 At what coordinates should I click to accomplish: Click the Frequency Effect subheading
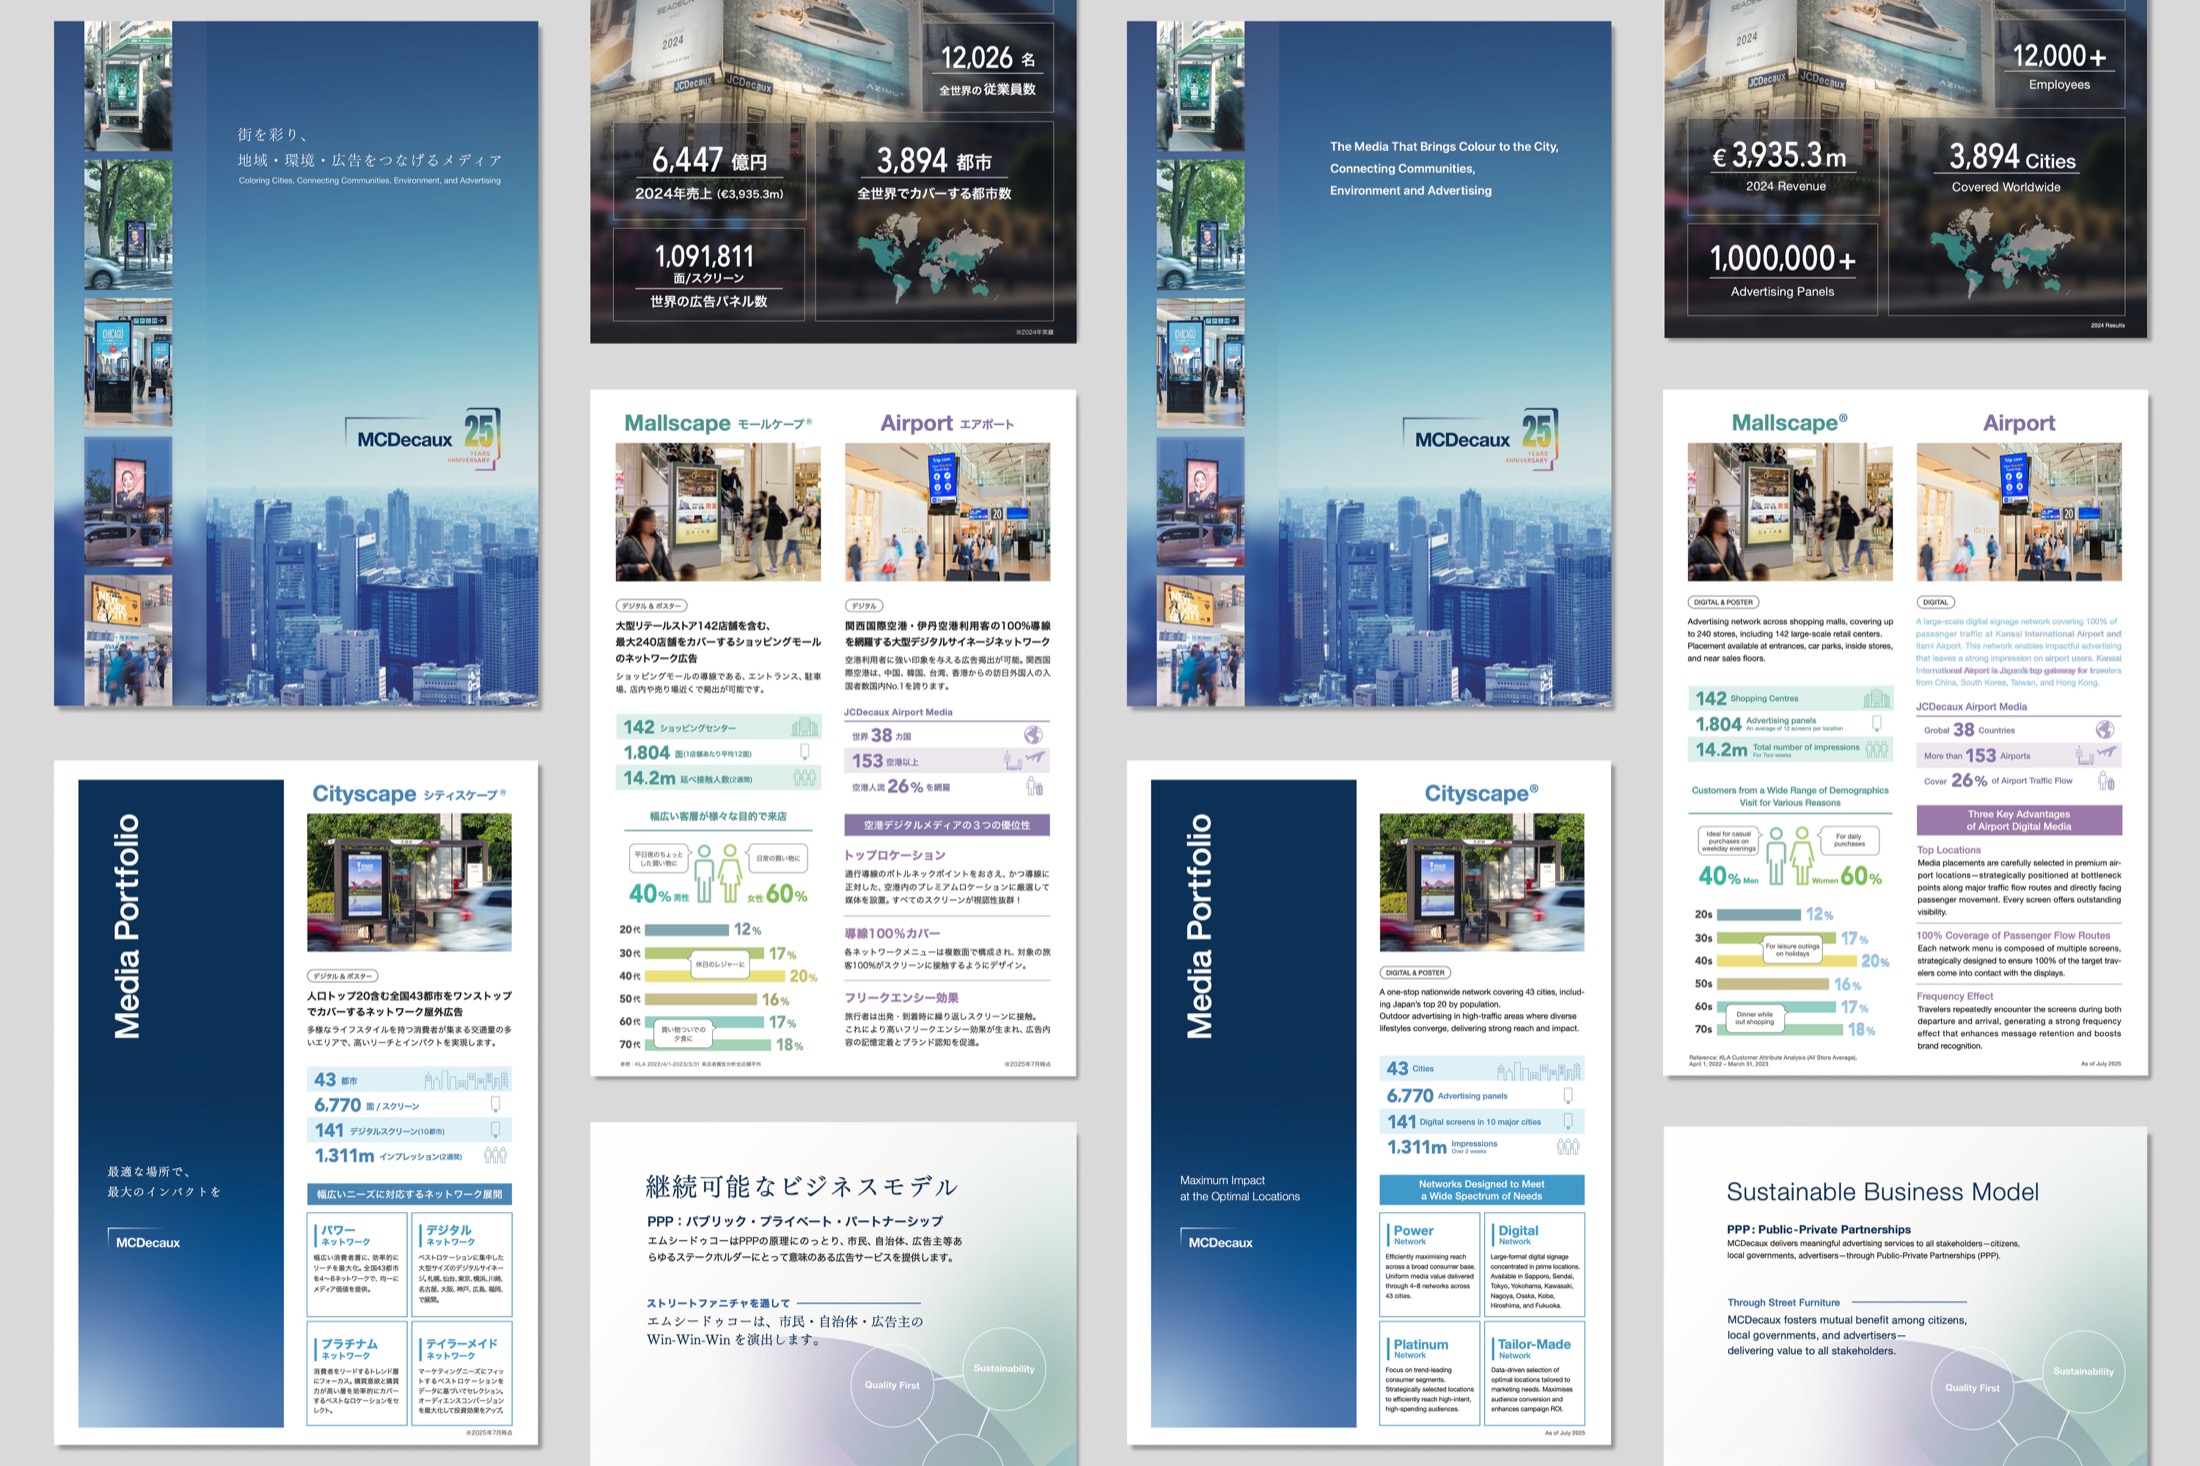pos(1954,996)
